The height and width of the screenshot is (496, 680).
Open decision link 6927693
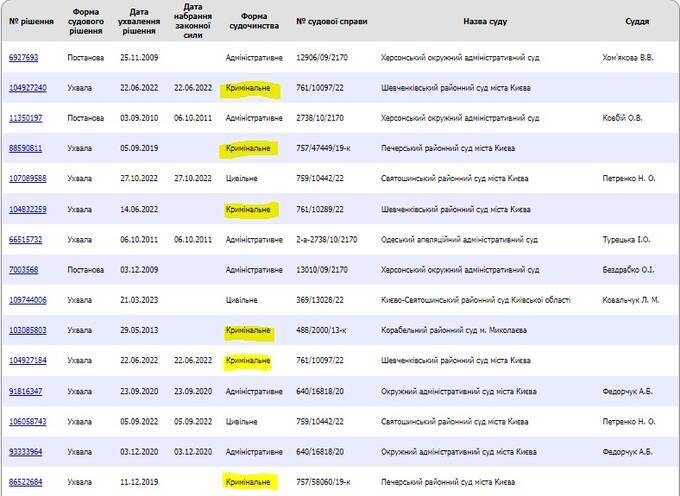click(23, 58)
